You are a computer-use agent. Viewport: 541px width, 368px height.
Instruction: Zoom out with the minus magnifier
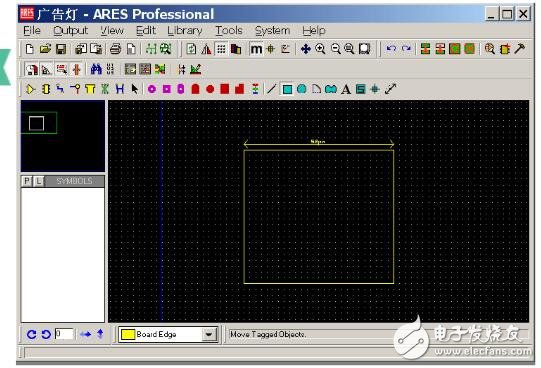point(335,49)
